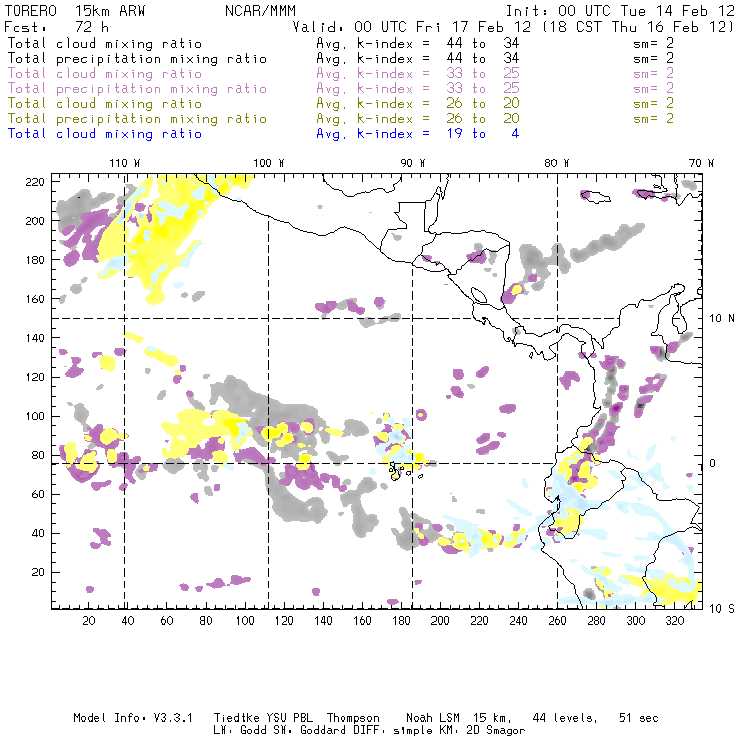Select the "Thompson" microphysics text
The height and width of the screenshot is (740, 740).
[353, 718]
